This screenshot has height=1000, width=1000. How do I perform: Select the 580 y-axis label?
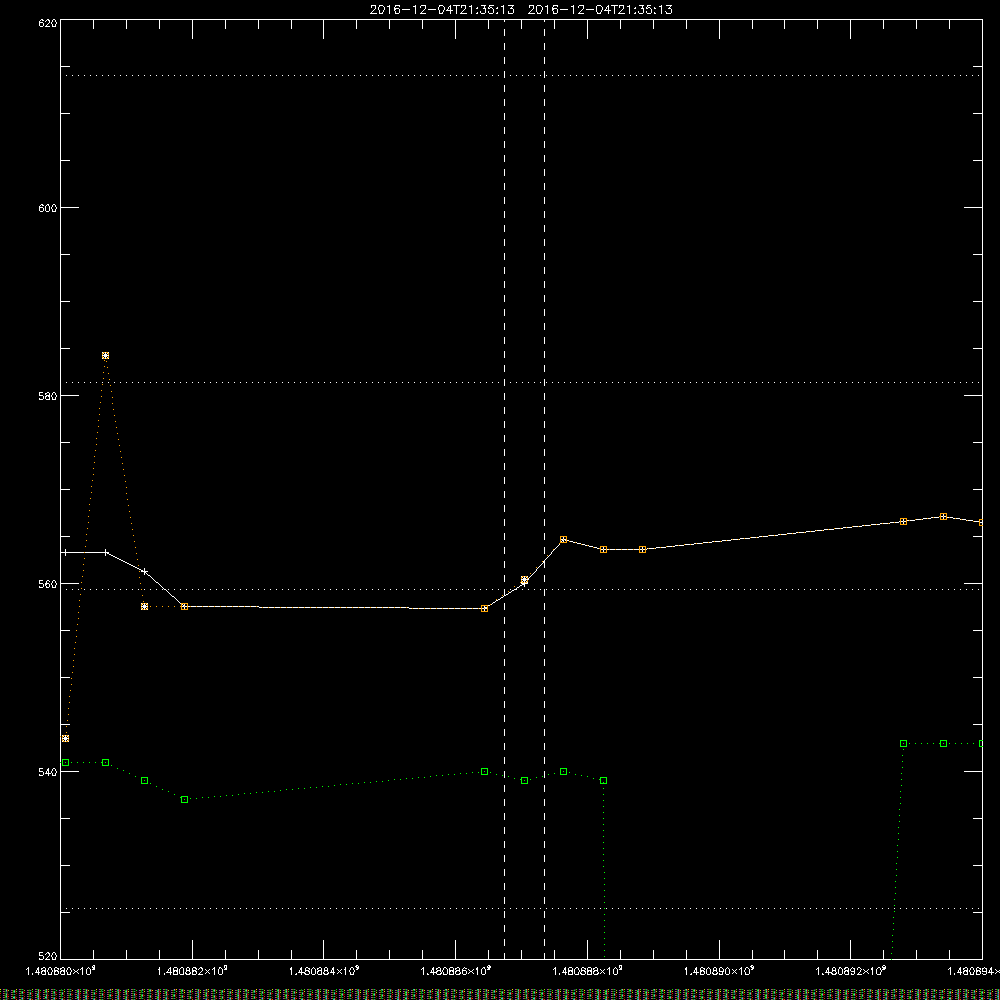(x=48, y=396)
